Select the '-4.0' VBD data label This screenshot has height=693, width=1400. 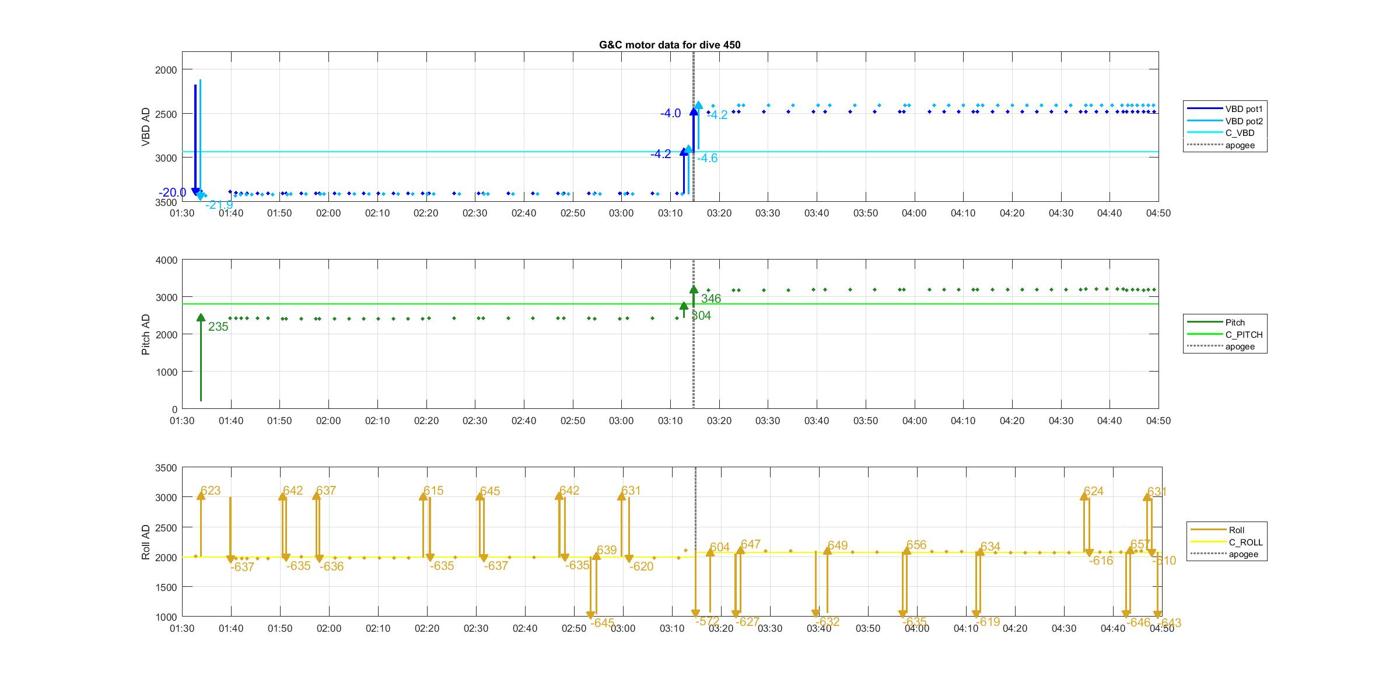(670, 114)
